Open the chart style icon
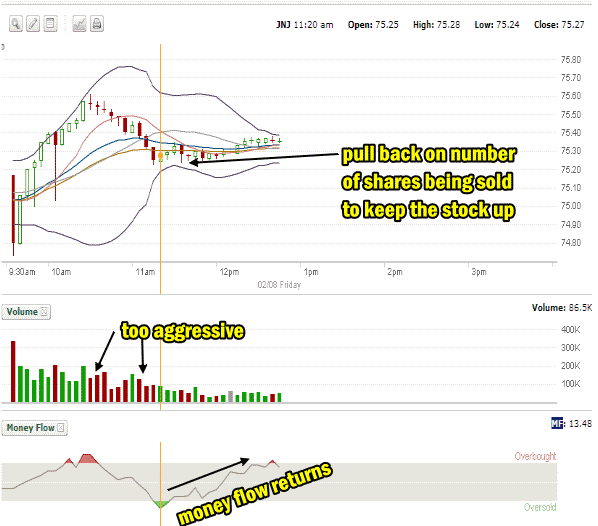The height and width of the screenshot is (526, 598). point(79,24)
